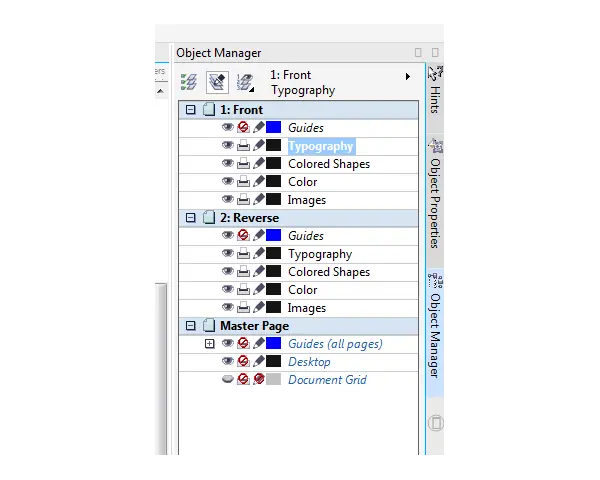Expand Guides (all pages) layer
Image resolution: width=600 pixels, height=480 pixels.
[x=209, y=344]
